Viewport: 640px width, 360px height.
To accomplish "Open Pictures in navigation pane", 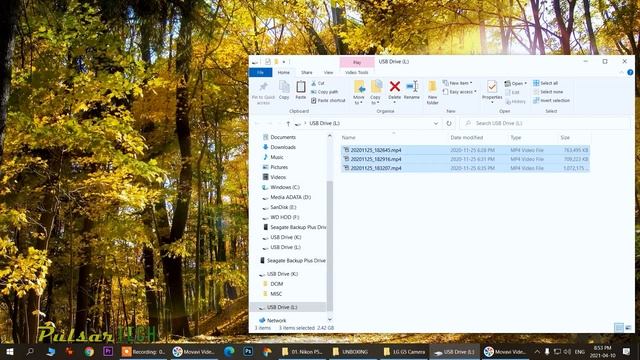I will coord(279,167).
